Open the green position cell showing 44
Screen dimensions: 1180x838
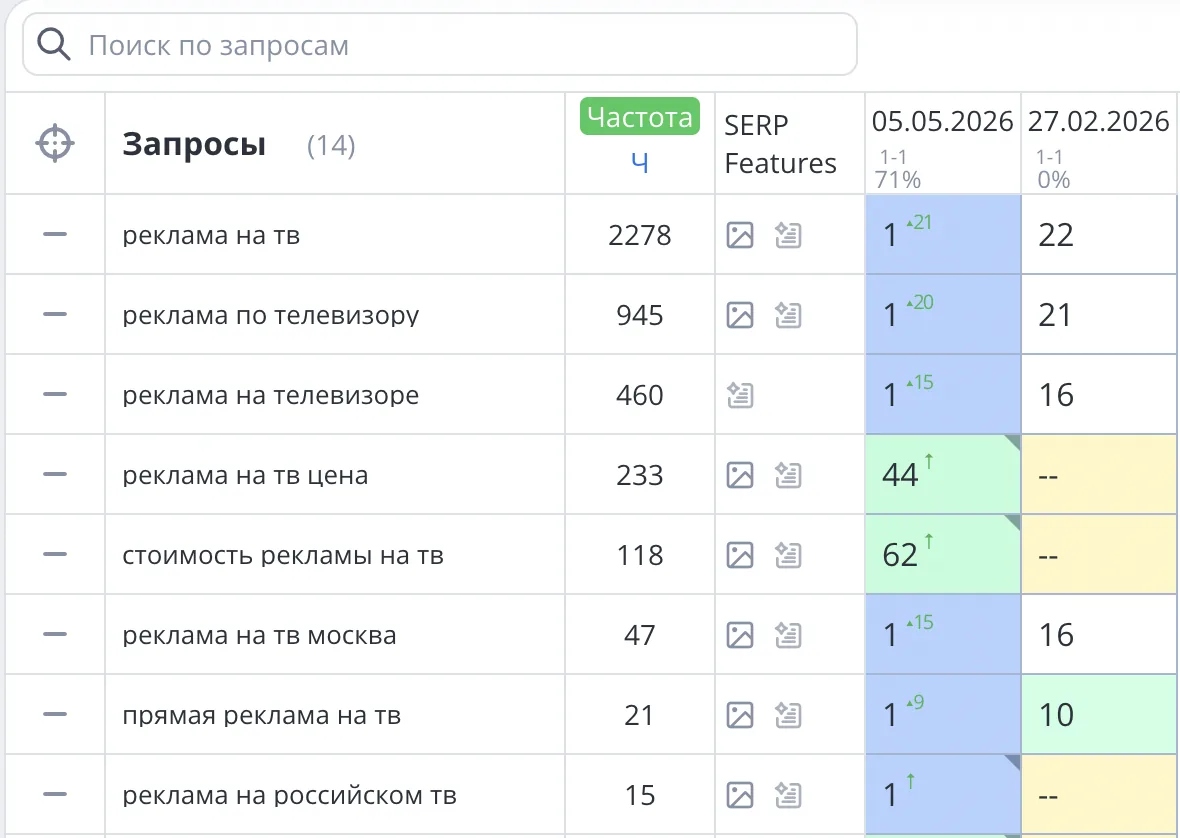943,474
